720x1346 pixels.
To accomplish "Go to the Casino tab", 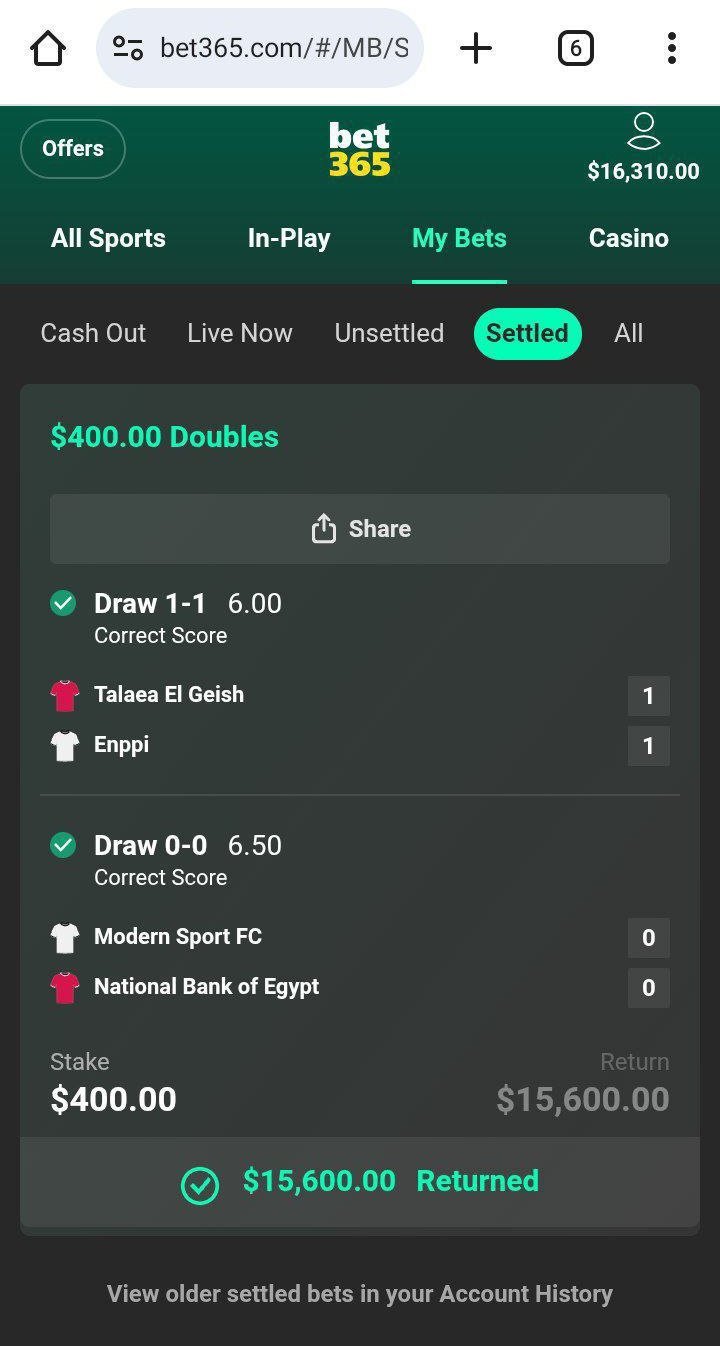I will point(628,238).
